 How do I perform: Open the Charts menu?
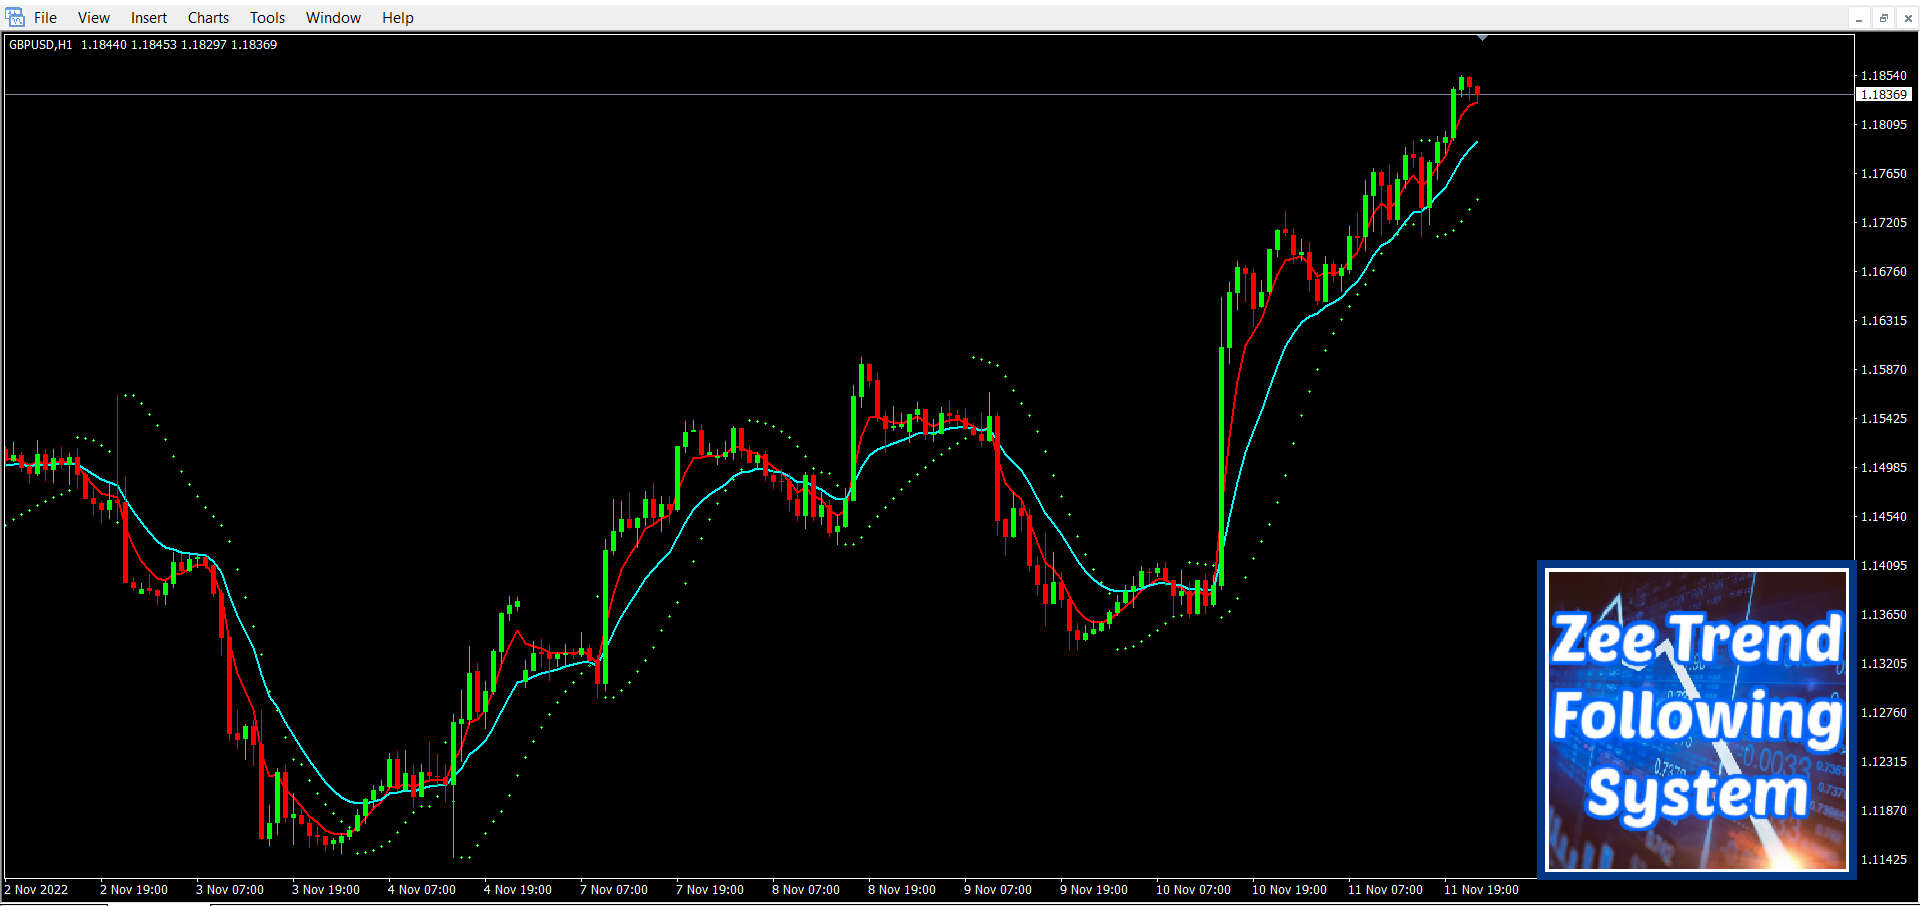[x=208, y=18]
